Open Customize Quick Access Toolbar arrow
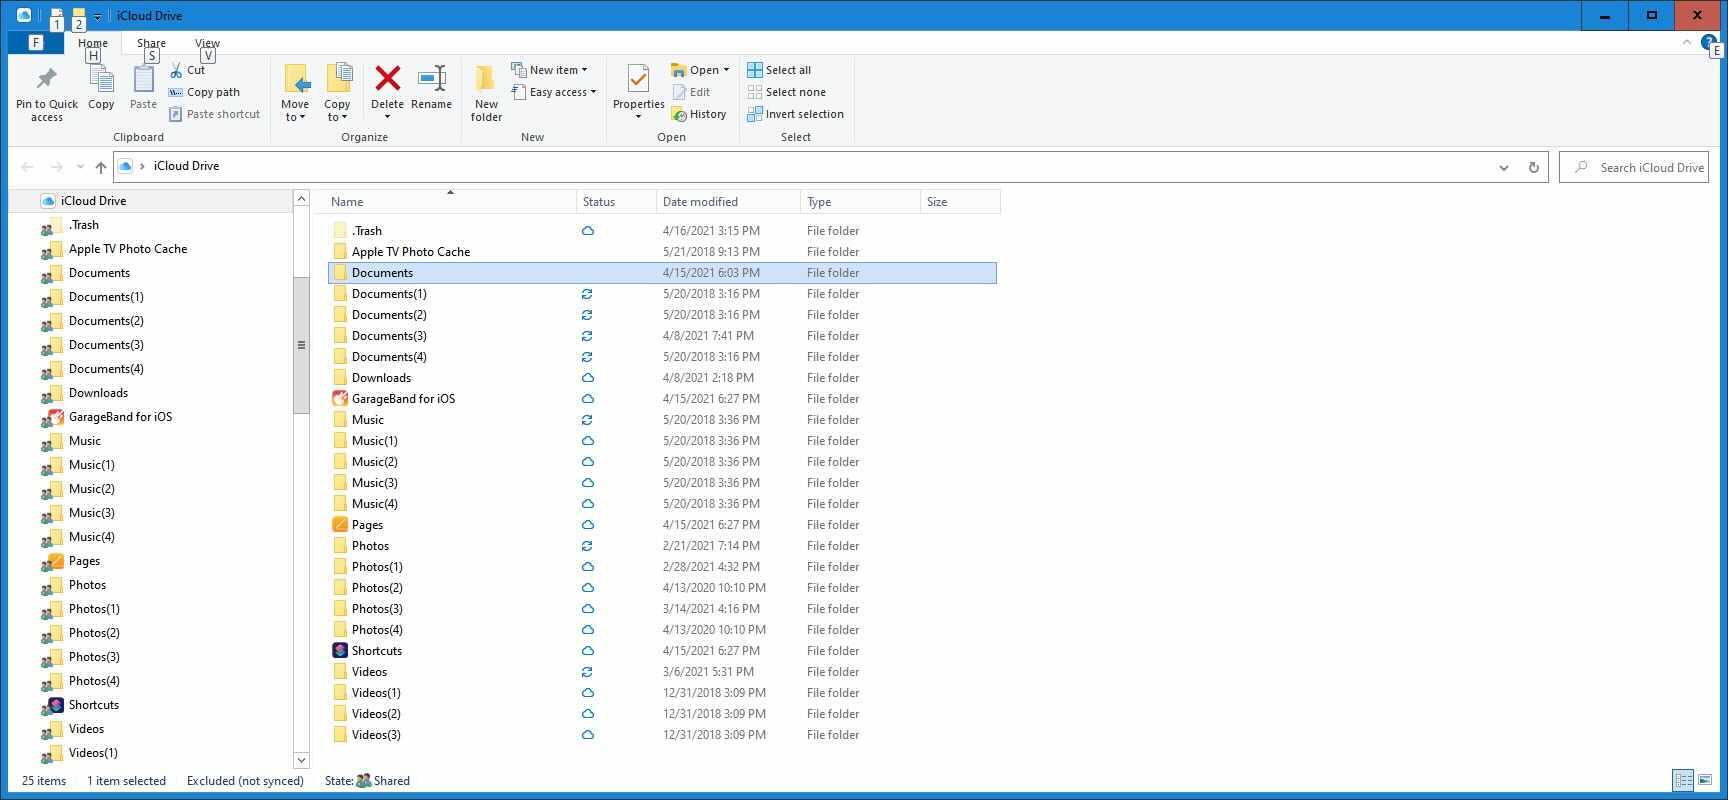Screen dimensions: 1728x800 [x=97, y=16]
